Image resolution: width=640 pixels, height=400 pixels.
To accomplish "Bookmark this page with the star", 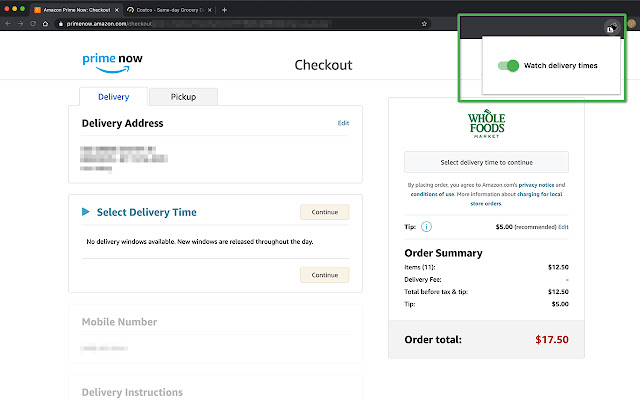I will pos(424,24).
